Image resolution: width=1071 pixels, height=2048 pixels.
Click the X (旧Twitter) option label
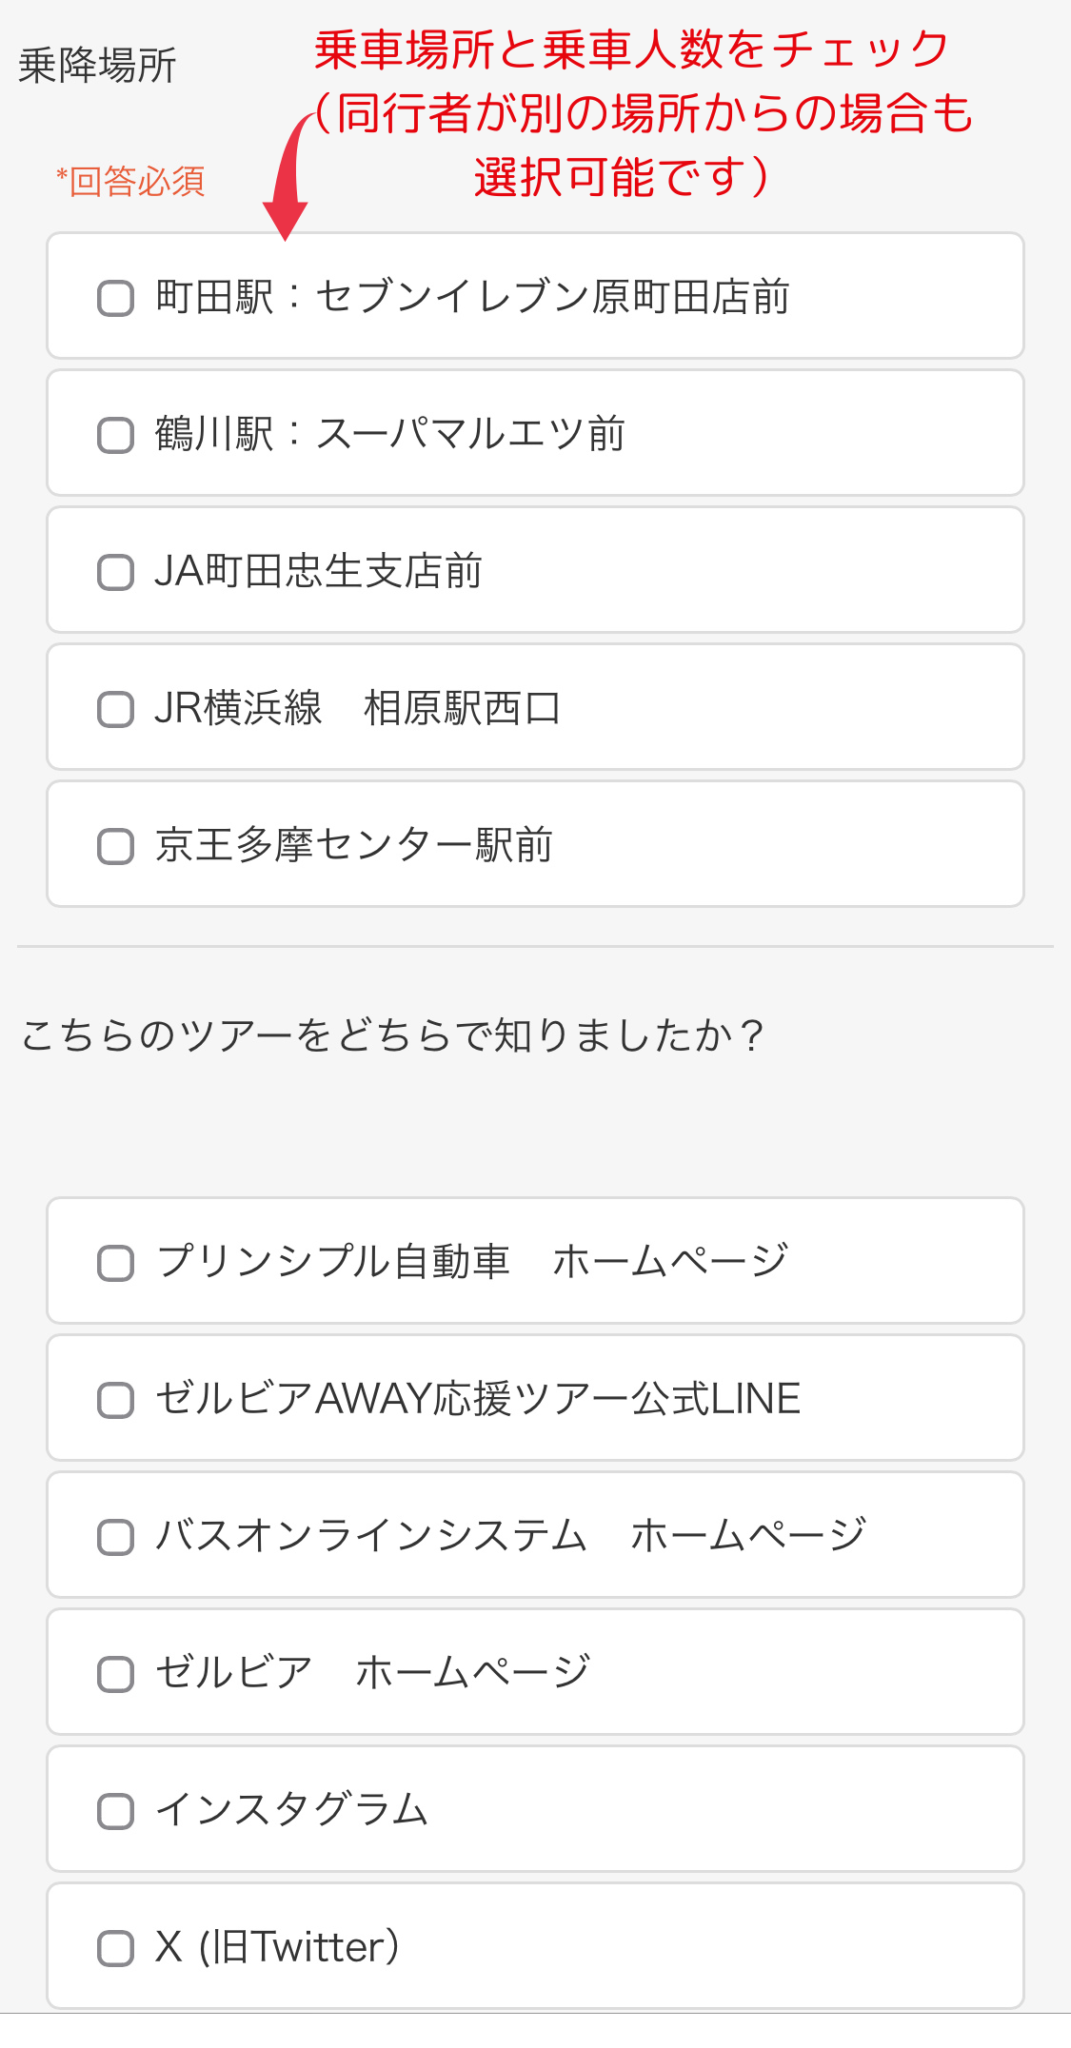click(x=277, y=1947)
